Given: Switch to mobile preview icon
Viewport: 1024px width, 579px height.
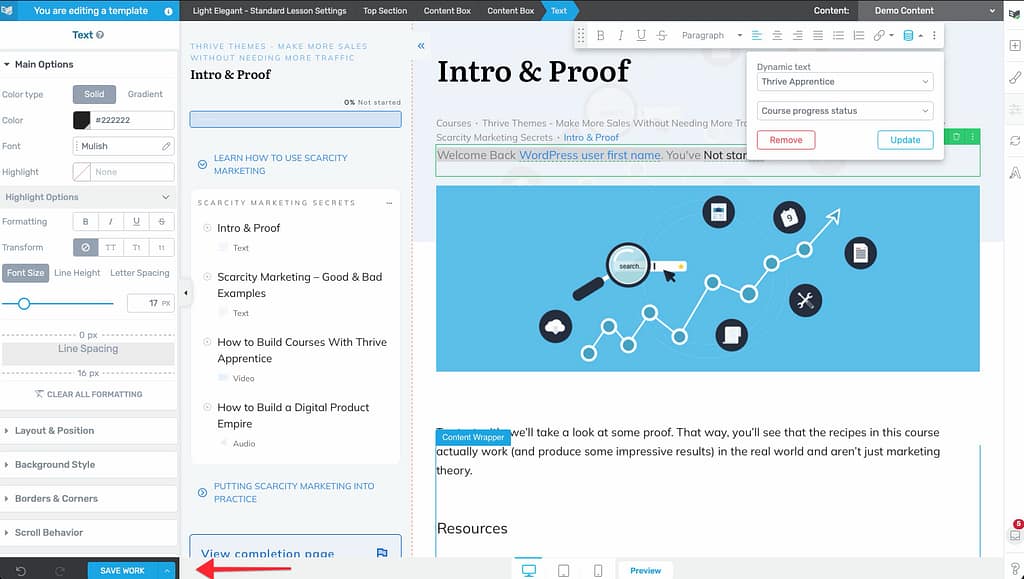Looking at the screenshot, I should [x=598, y=570].
